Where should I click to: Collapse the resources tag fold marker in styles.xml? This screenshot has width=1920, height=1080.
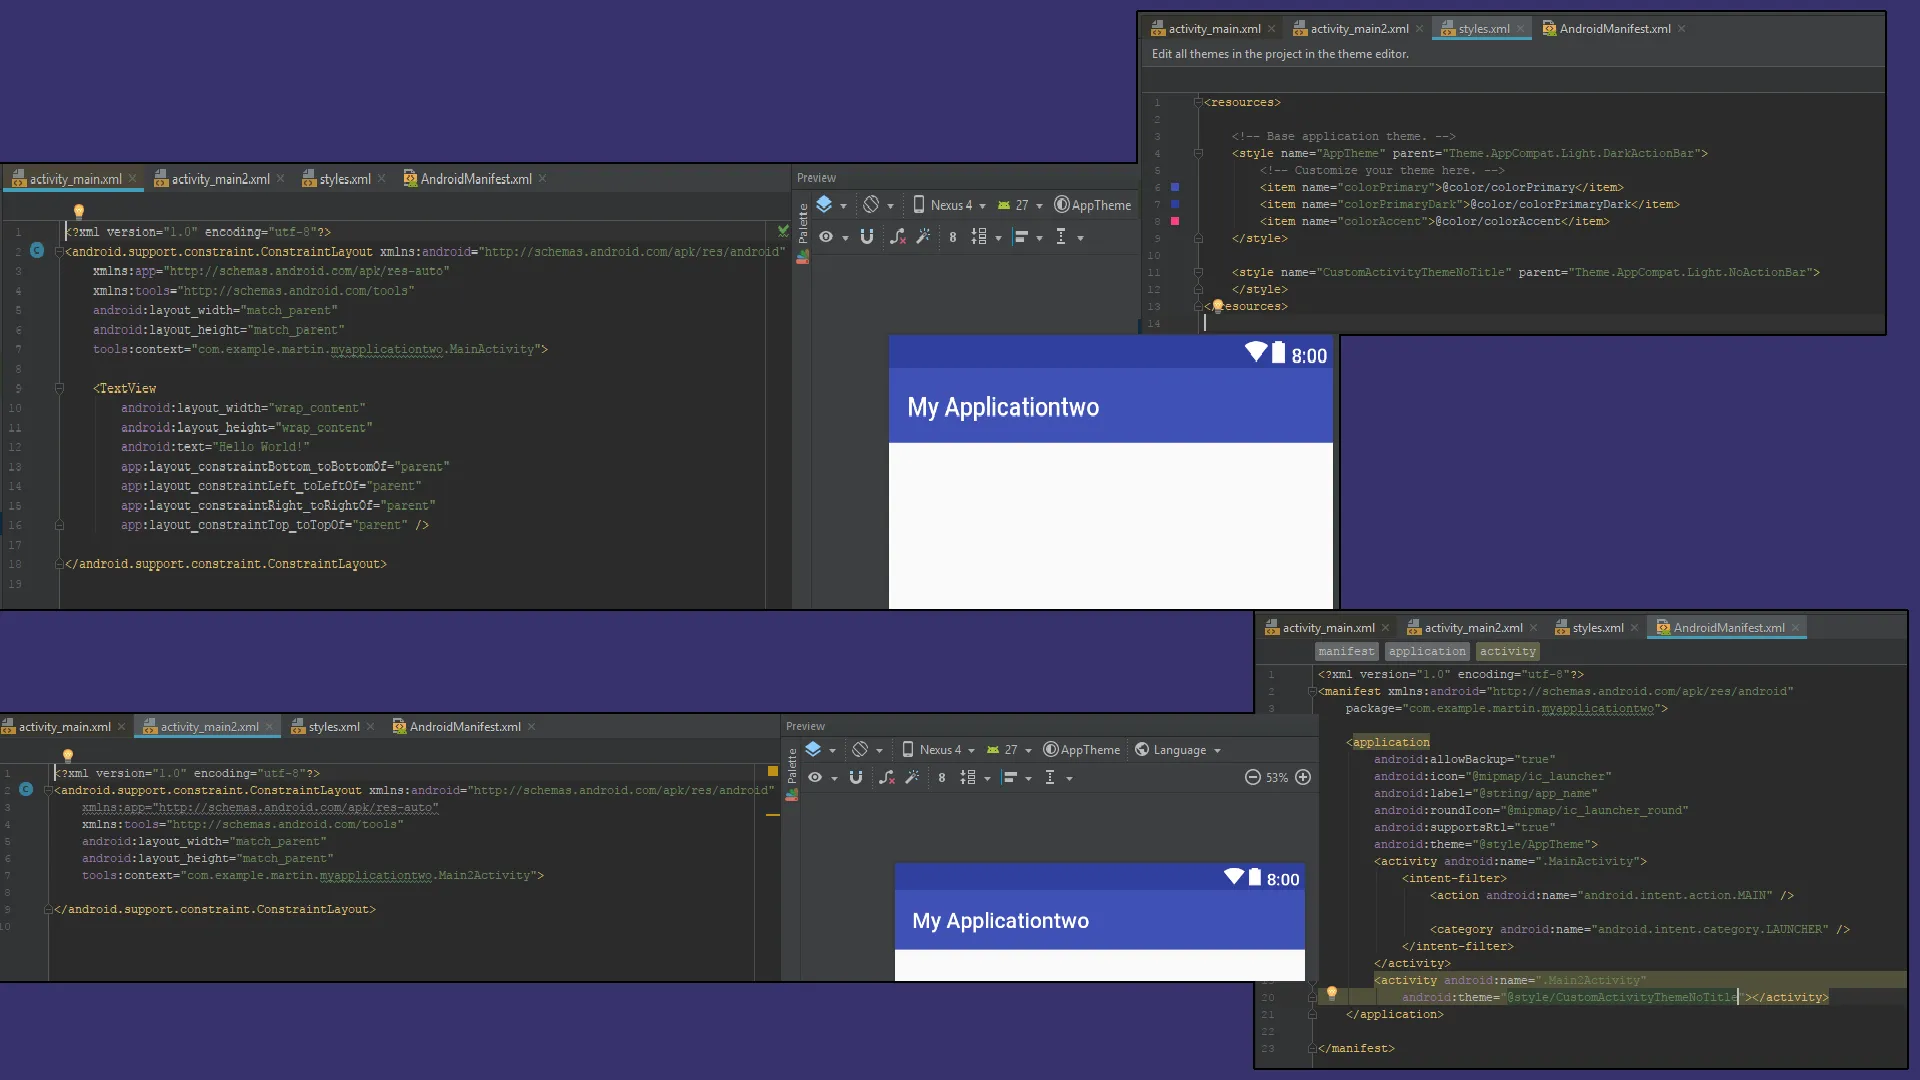click(1197, 102)
